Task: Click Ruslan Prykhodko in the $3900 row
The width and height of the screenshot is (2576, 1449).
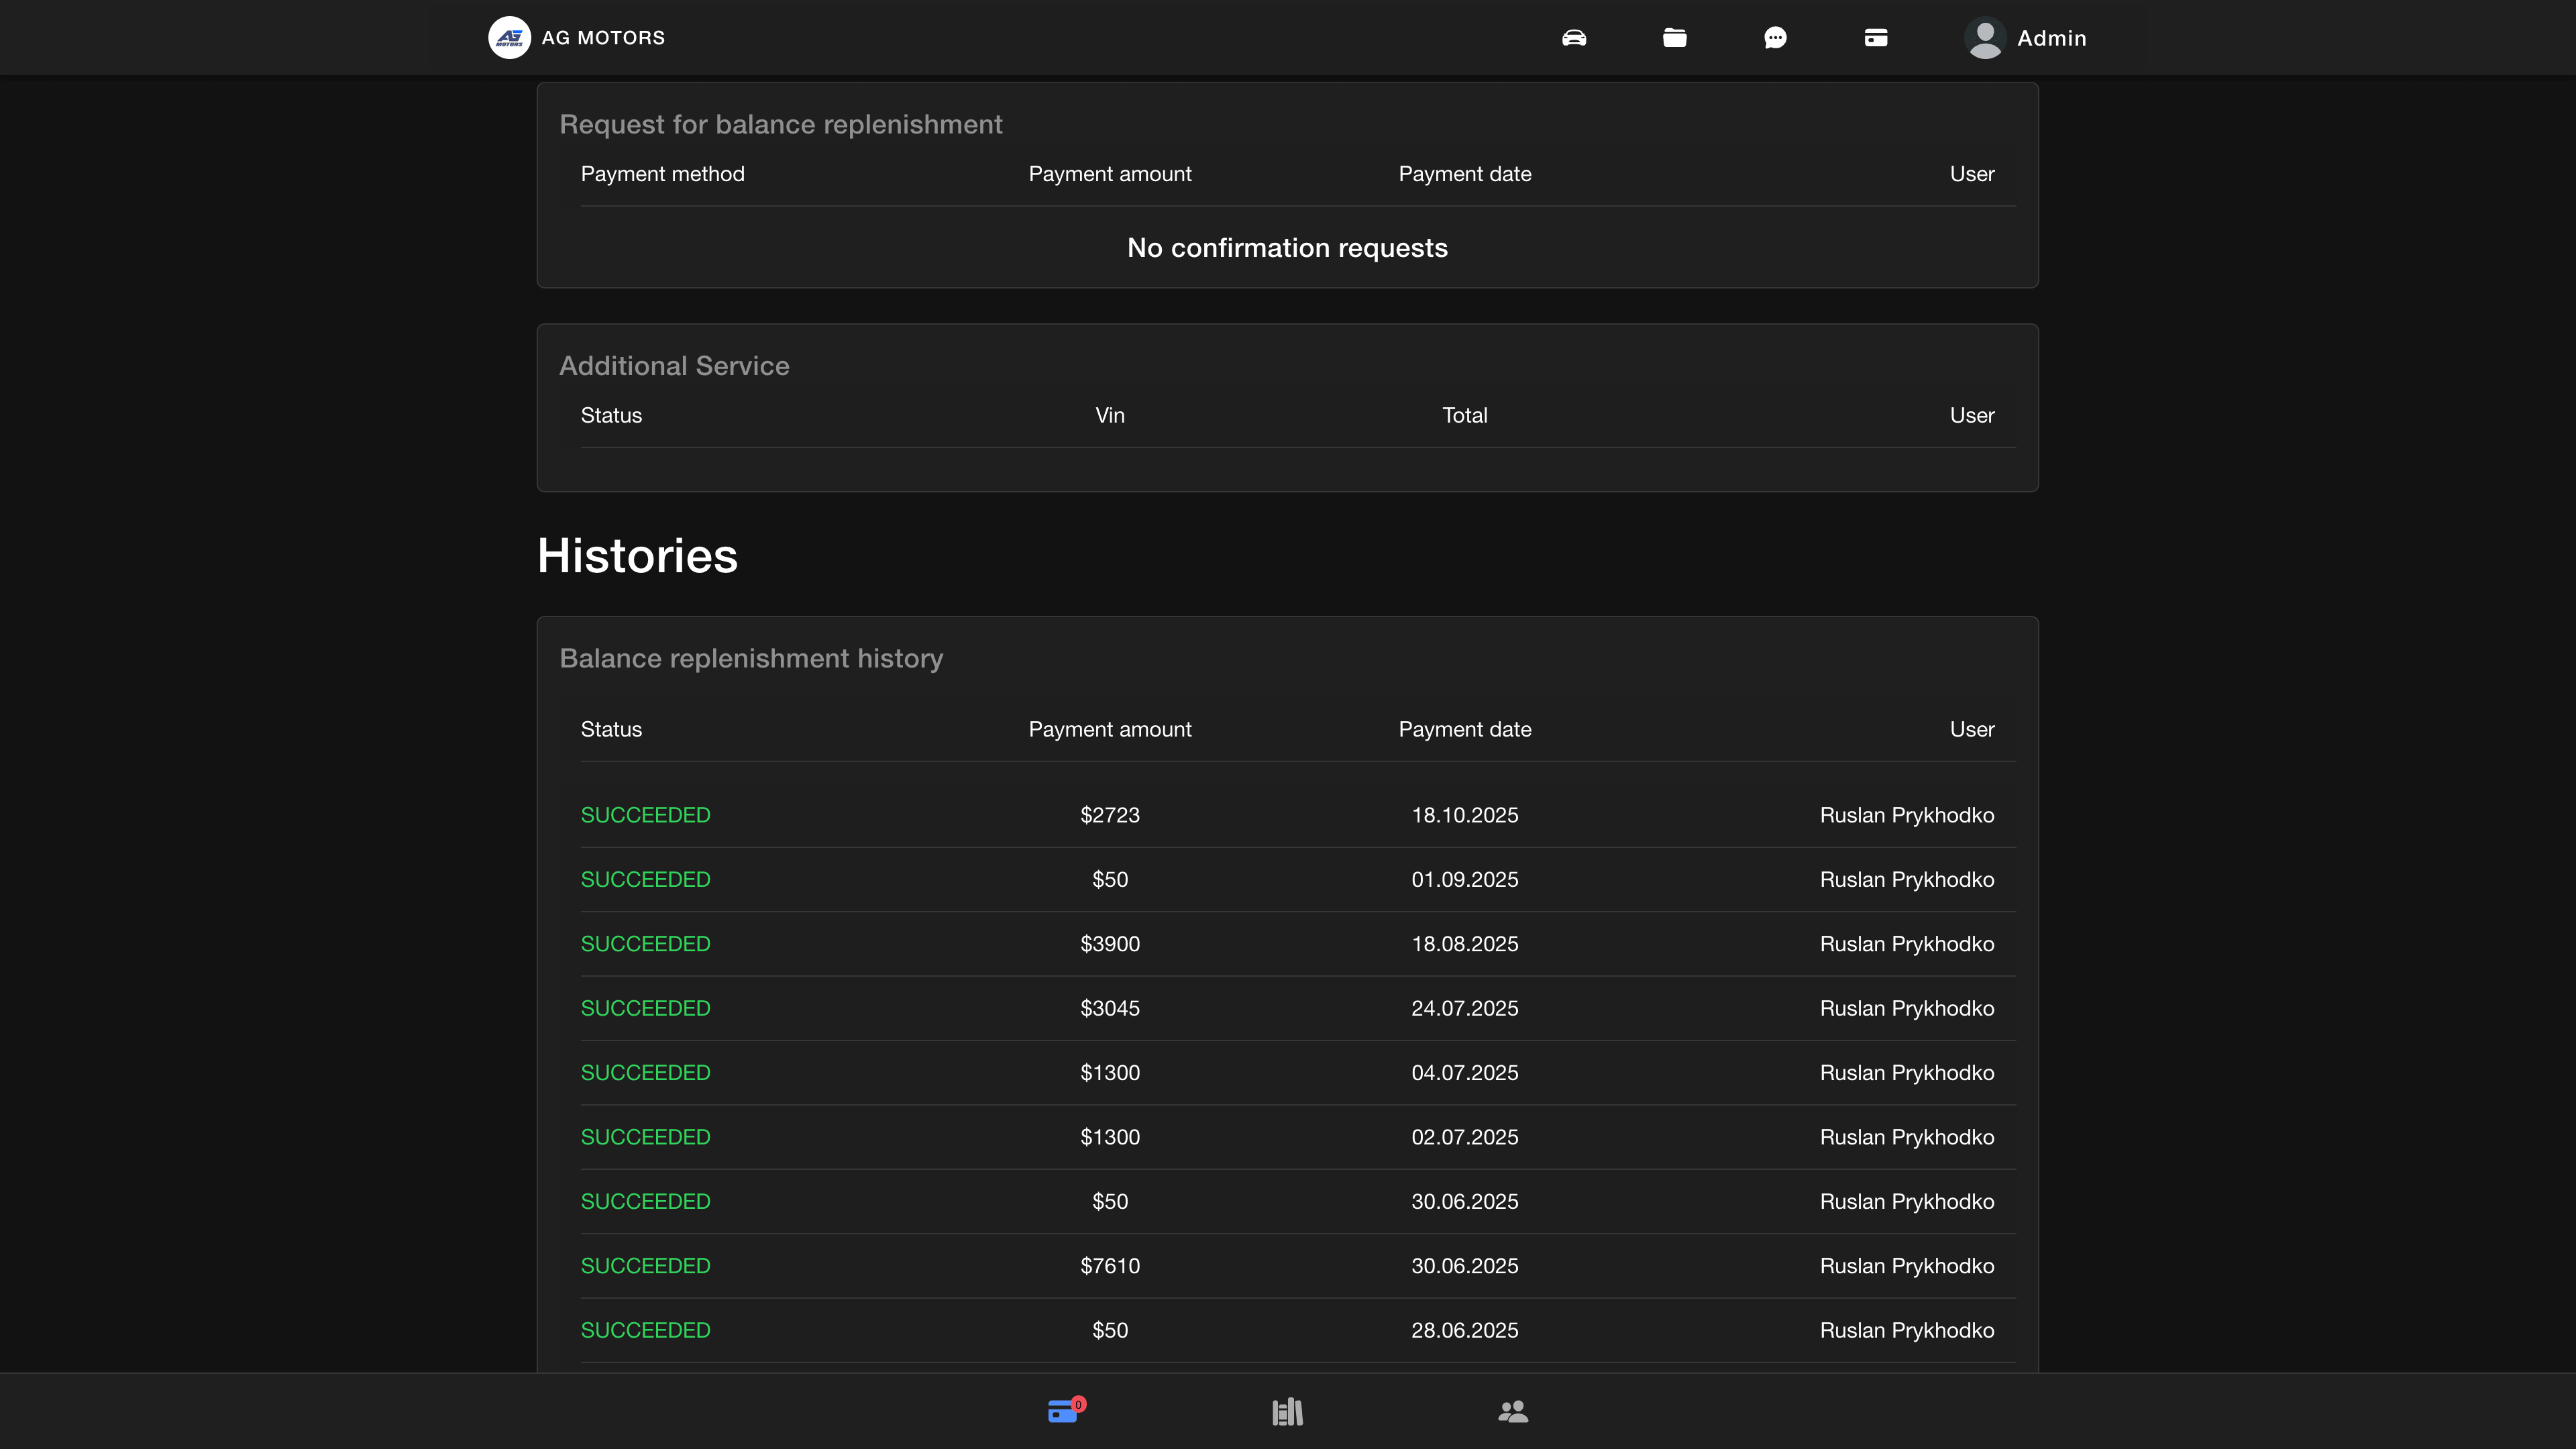Action: point(1907,944)
